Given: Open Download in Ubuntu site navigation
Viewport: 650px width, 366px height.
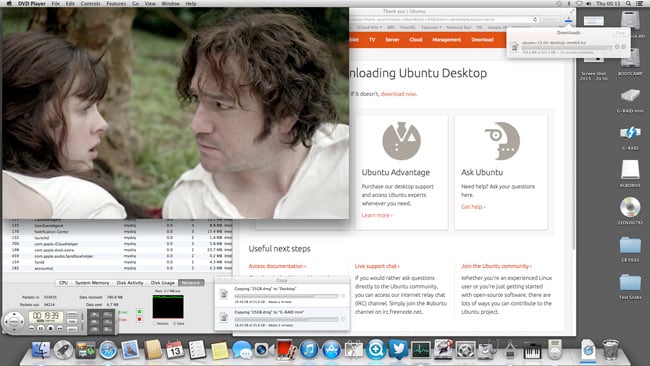Looking at the screenshot, I should pos(482,40).
